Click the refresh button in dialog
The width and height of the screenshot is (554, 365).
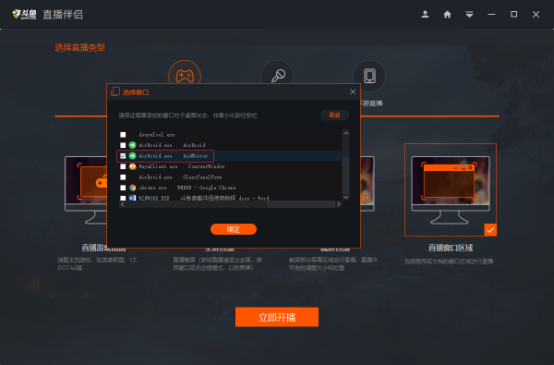coord(335,115)
